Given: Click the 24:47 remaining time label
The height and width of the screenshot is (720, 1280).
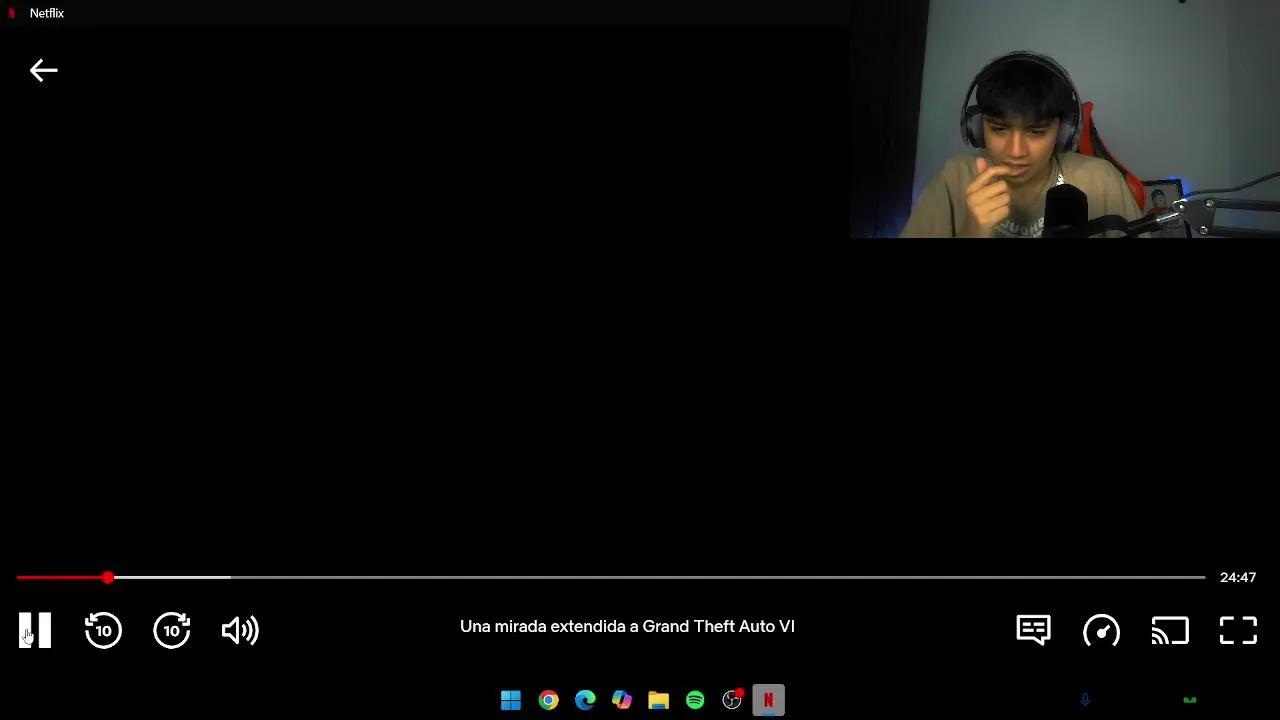Looking at the screenshot, I should coord(1238,577).
